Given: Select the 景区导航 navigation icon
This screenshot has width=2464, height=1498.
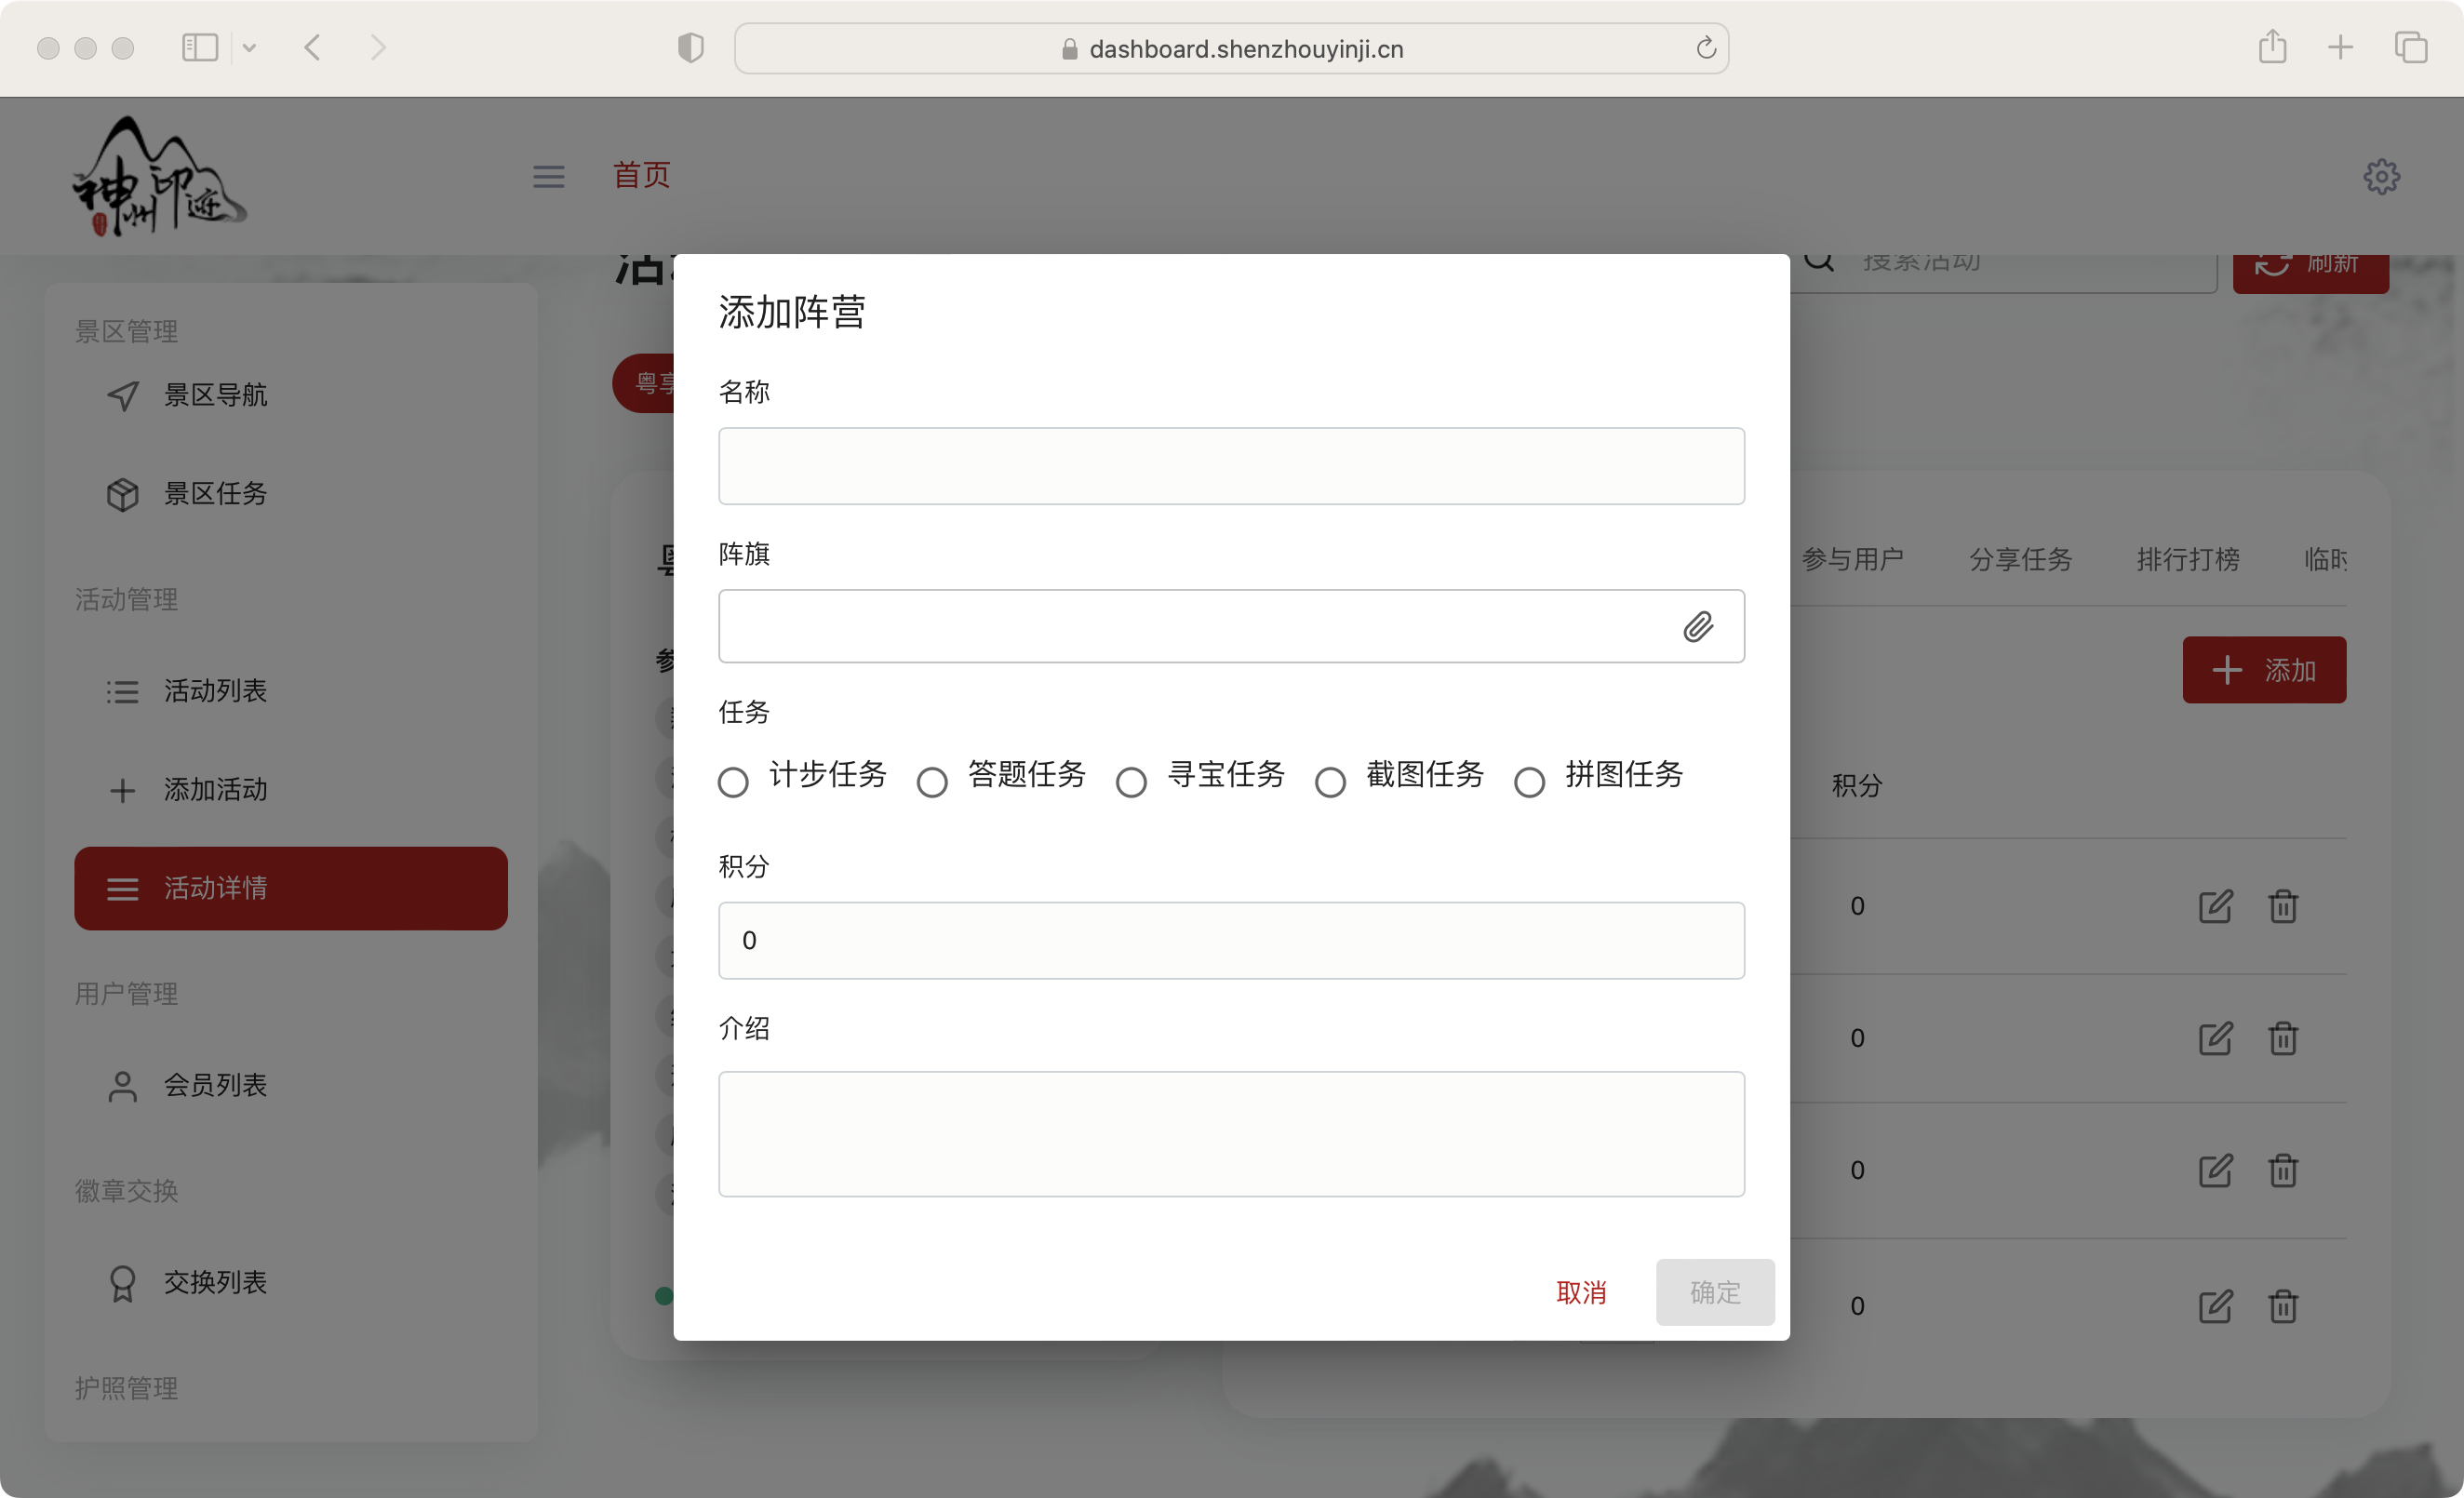Looking at the screenshot, I should pyautogui.click(x=122, y=395).
